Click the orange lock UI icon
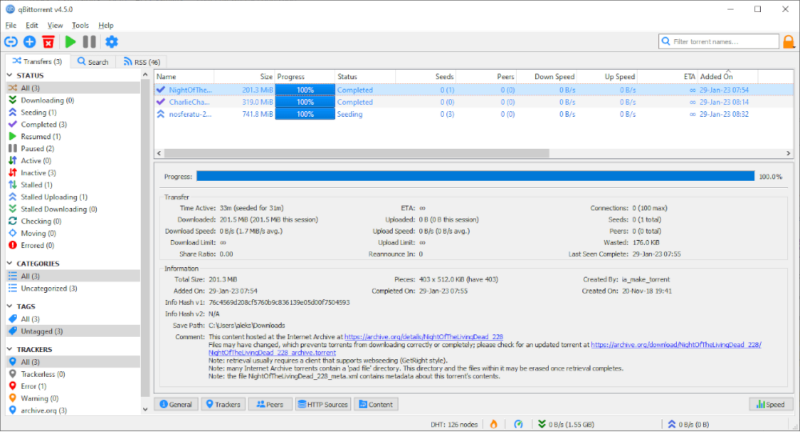Viewport: 800px width, 432px height. (x=789, y=42)
